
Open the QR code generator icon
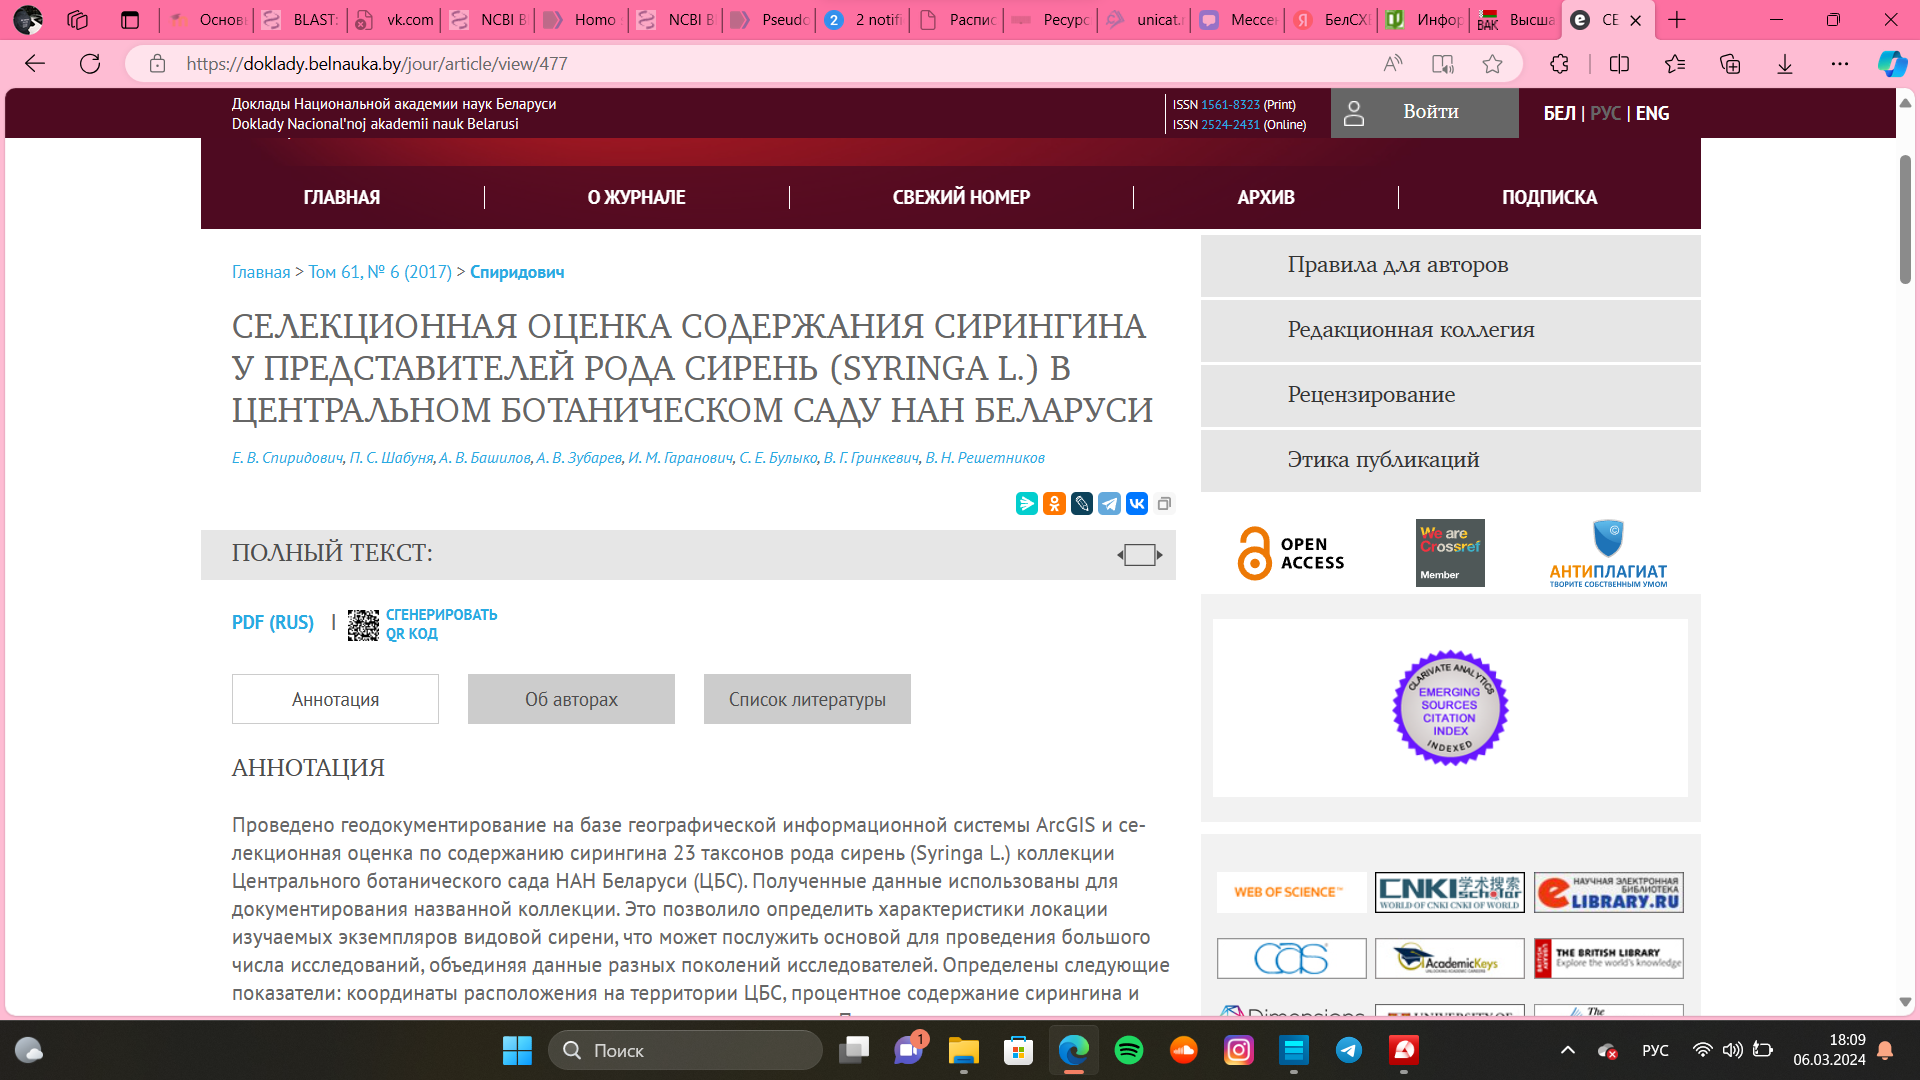(x=363, y=625)
